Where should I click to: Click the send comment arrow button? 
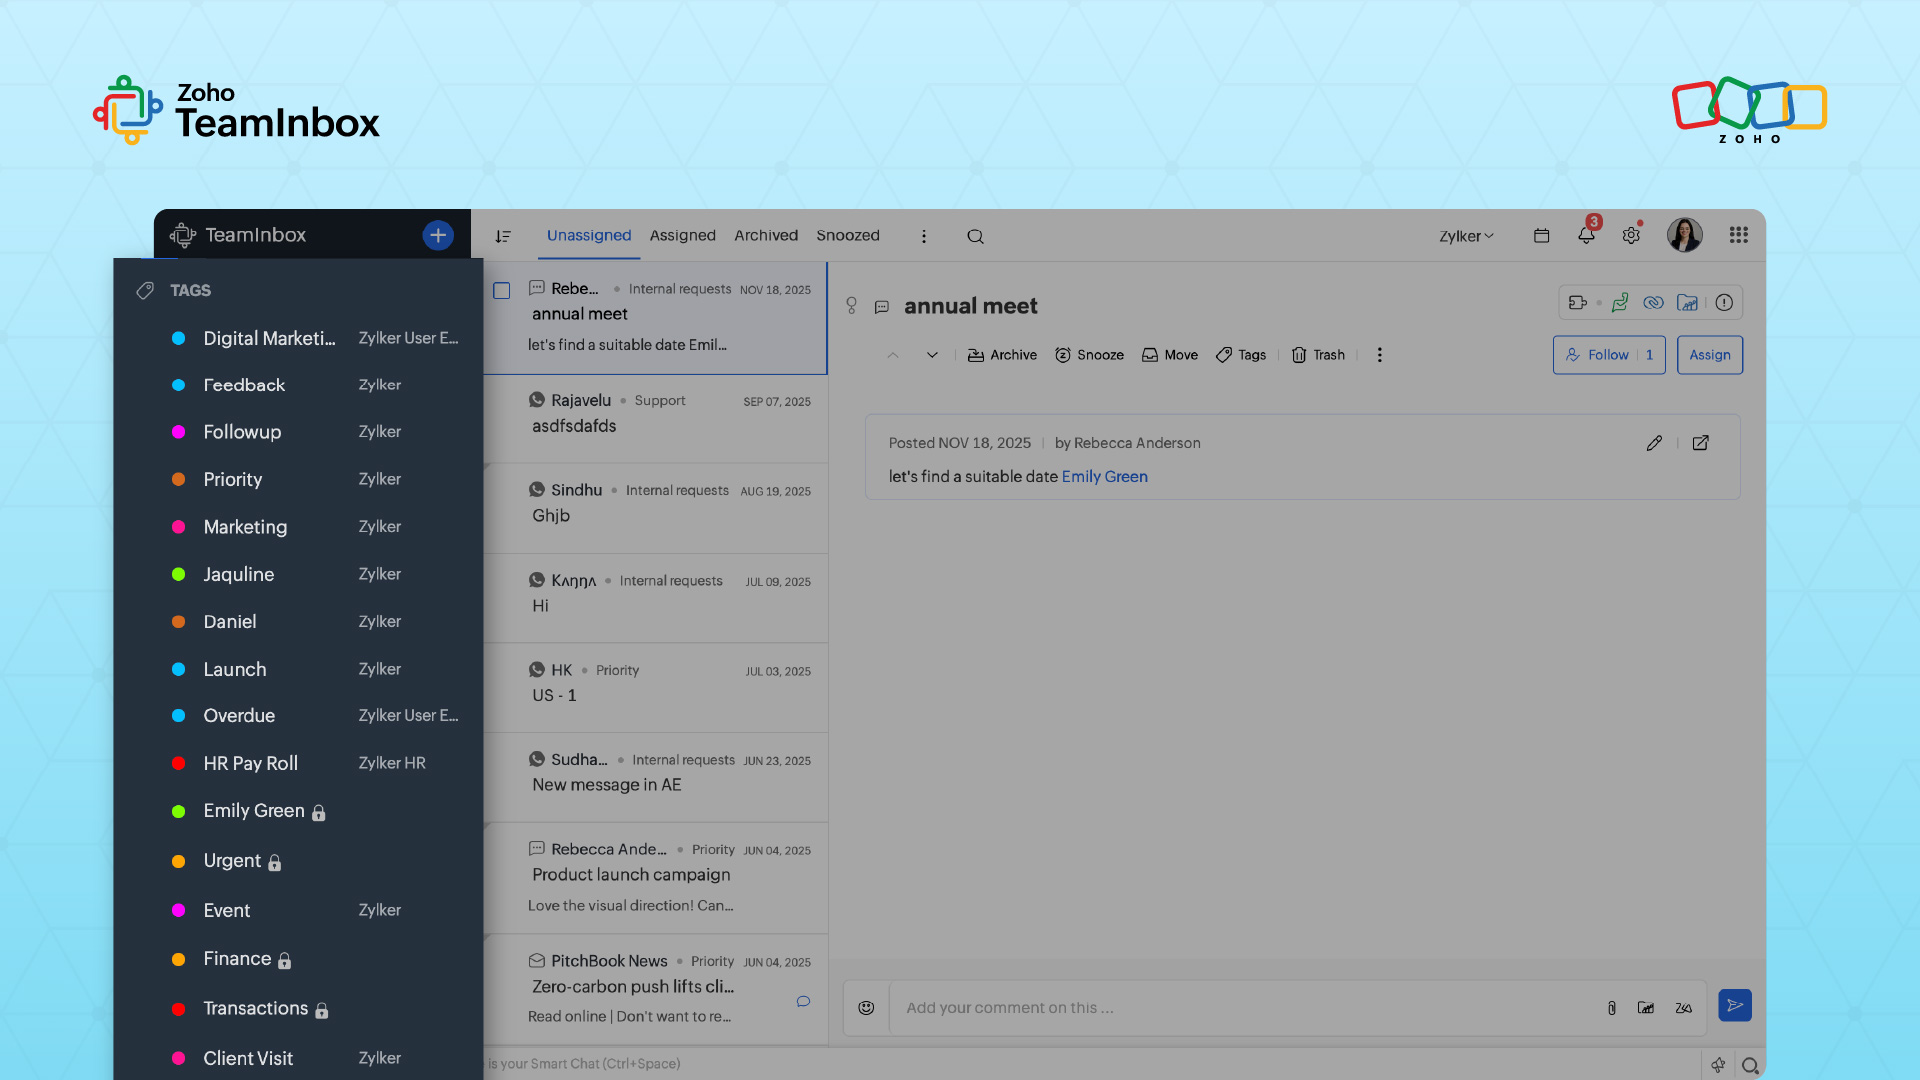point(1734,1006)
